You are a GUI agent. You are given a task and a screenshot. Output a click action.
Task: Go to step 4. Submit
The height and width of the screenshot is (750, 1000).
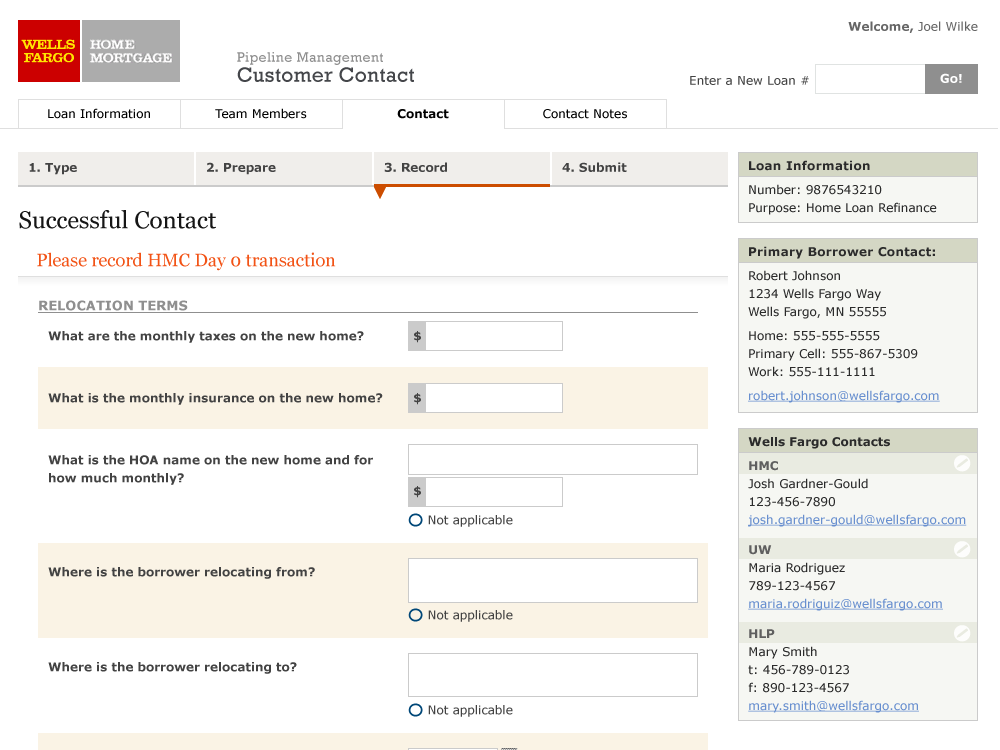tap(640, 168)
